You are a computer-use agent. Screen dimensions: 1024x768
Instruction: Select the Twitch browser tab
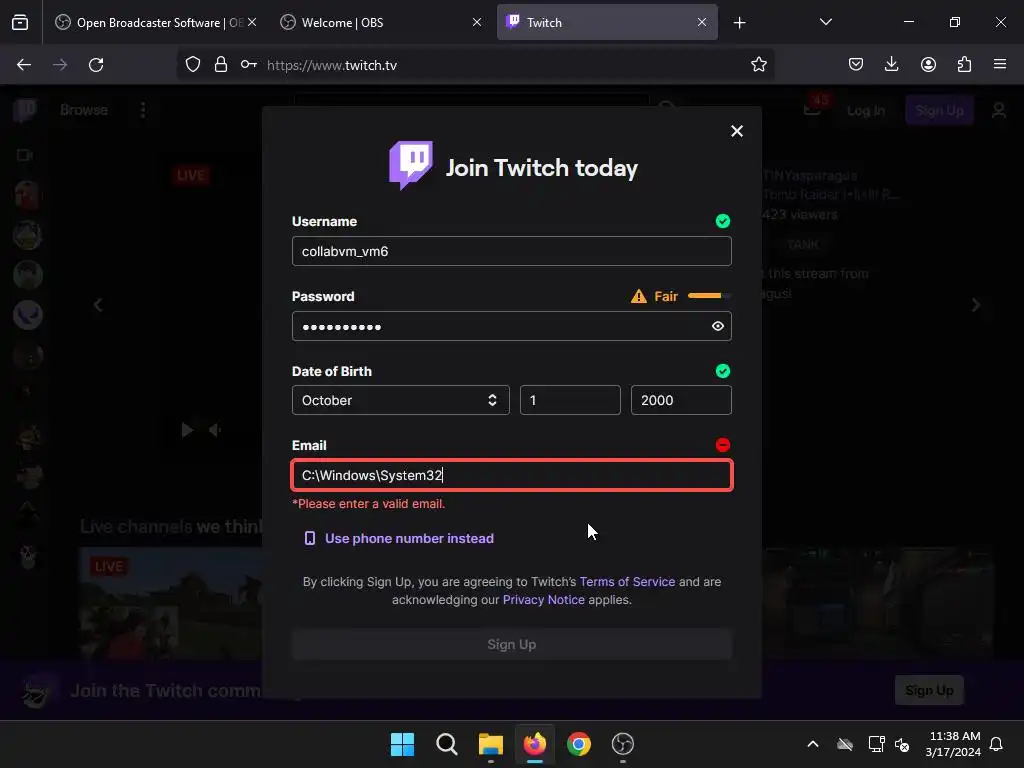point(598,23)
